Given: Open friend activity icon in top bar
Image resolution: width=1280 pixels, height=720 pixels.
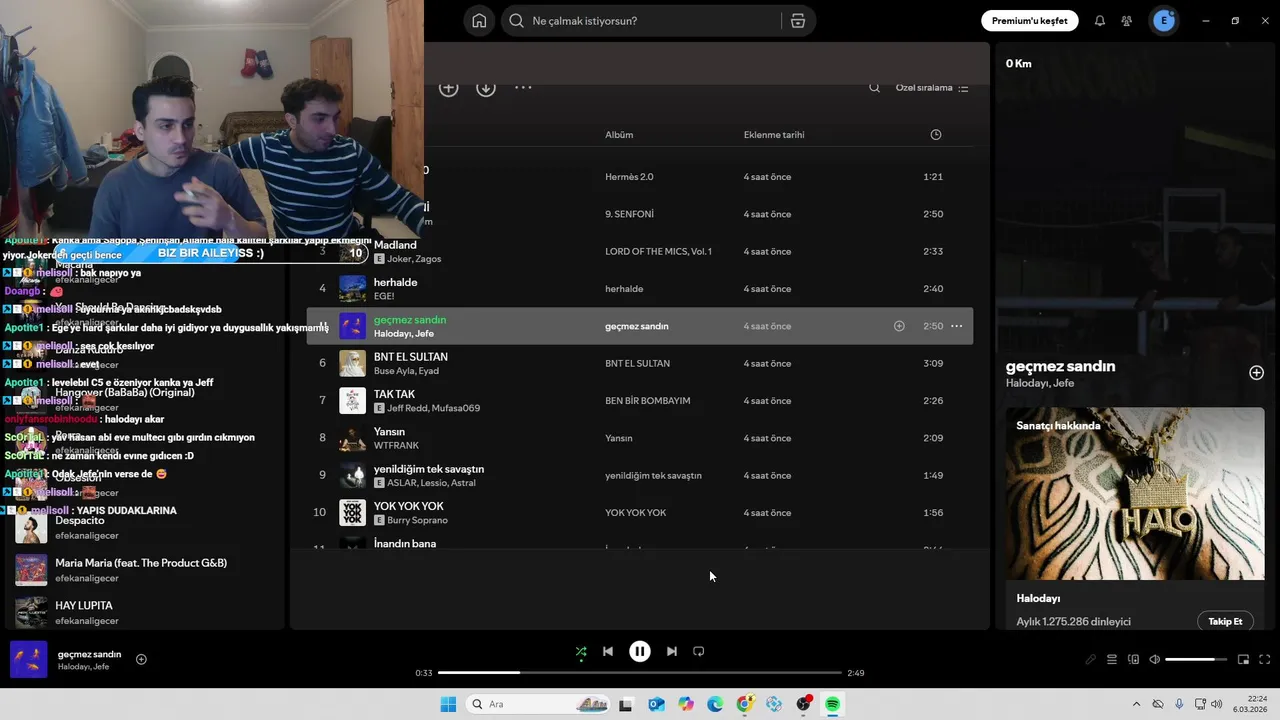Looking at the screenshot, I should coord(1127,21).
